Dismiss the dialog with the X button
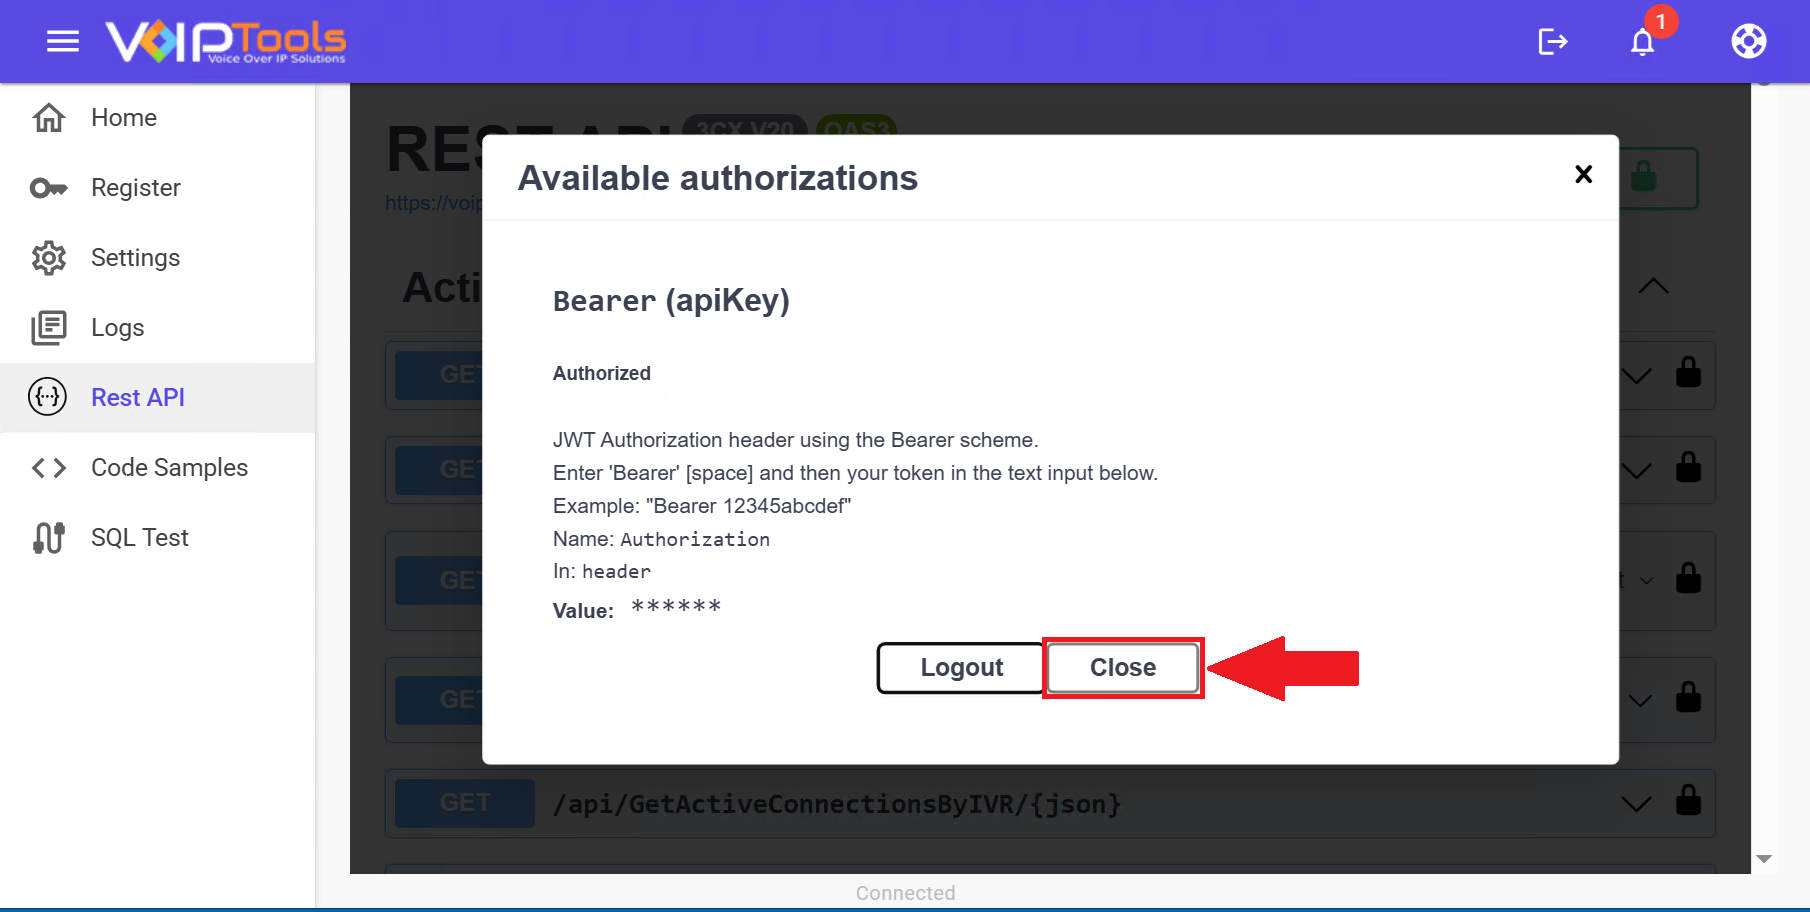Screen dimensions: 1810x912 [x=1583, y=175]
